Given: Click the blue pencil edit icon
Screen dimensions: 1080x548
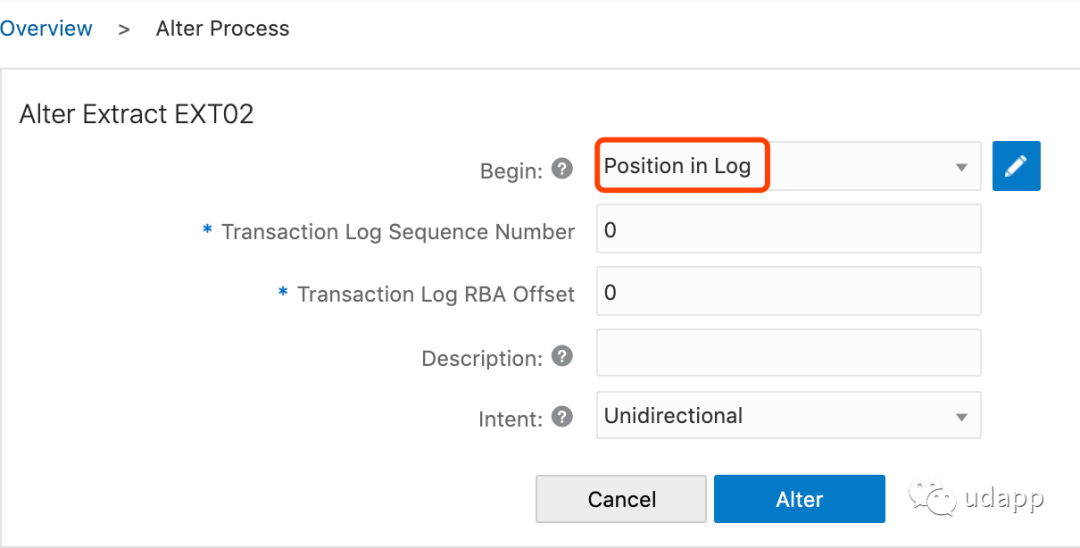Looking at the screenshot, I should tap(1016, 166).
